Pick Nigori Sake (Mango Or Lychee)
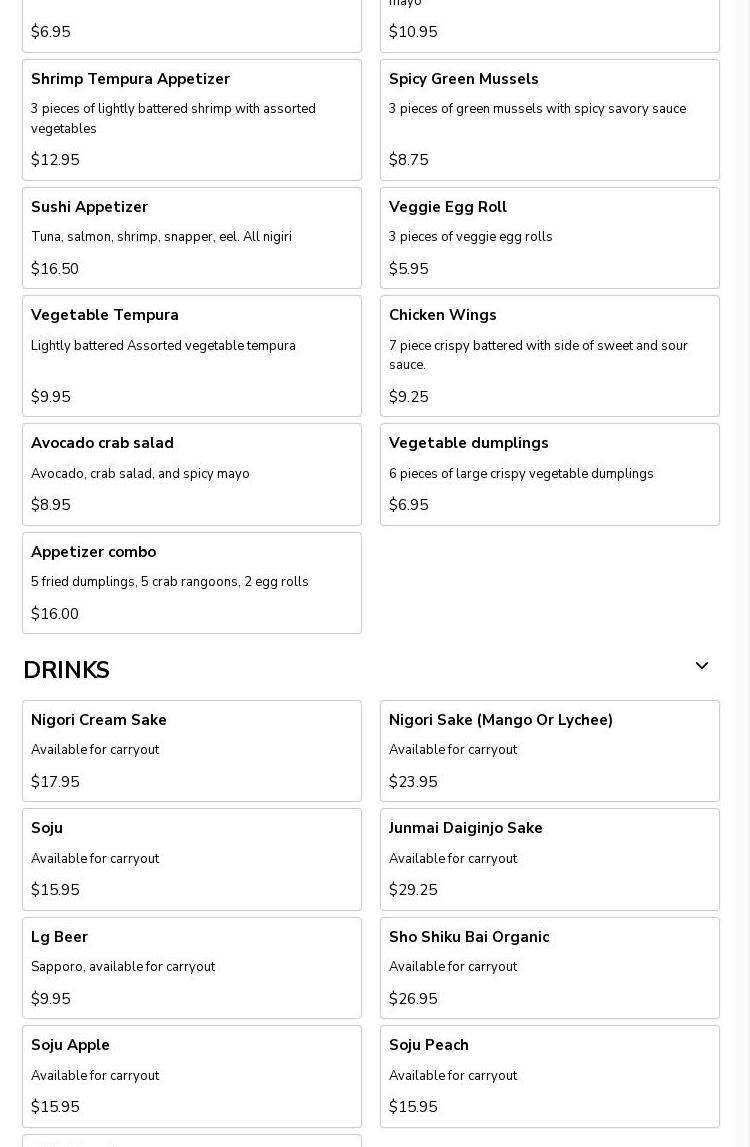The image size is (750, 1147). pyautogui.click(x=549, y=750)
